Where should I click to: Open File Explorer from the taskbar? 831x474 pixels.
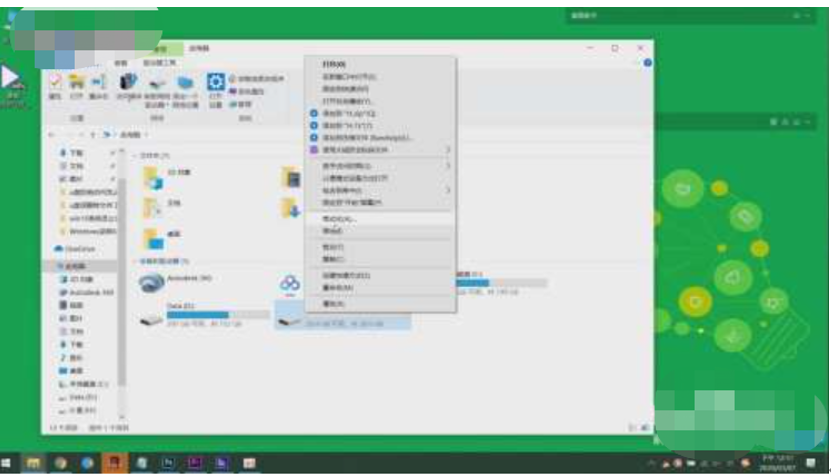click(x=34, y=463)
